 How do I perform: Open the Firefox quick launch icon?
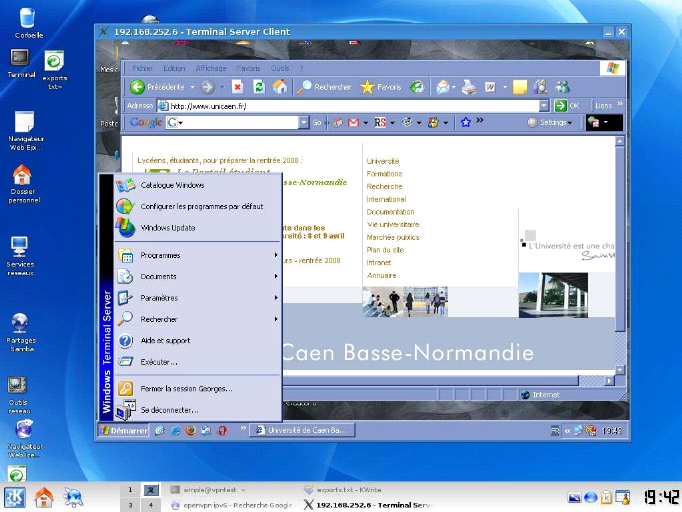(189, 430)
